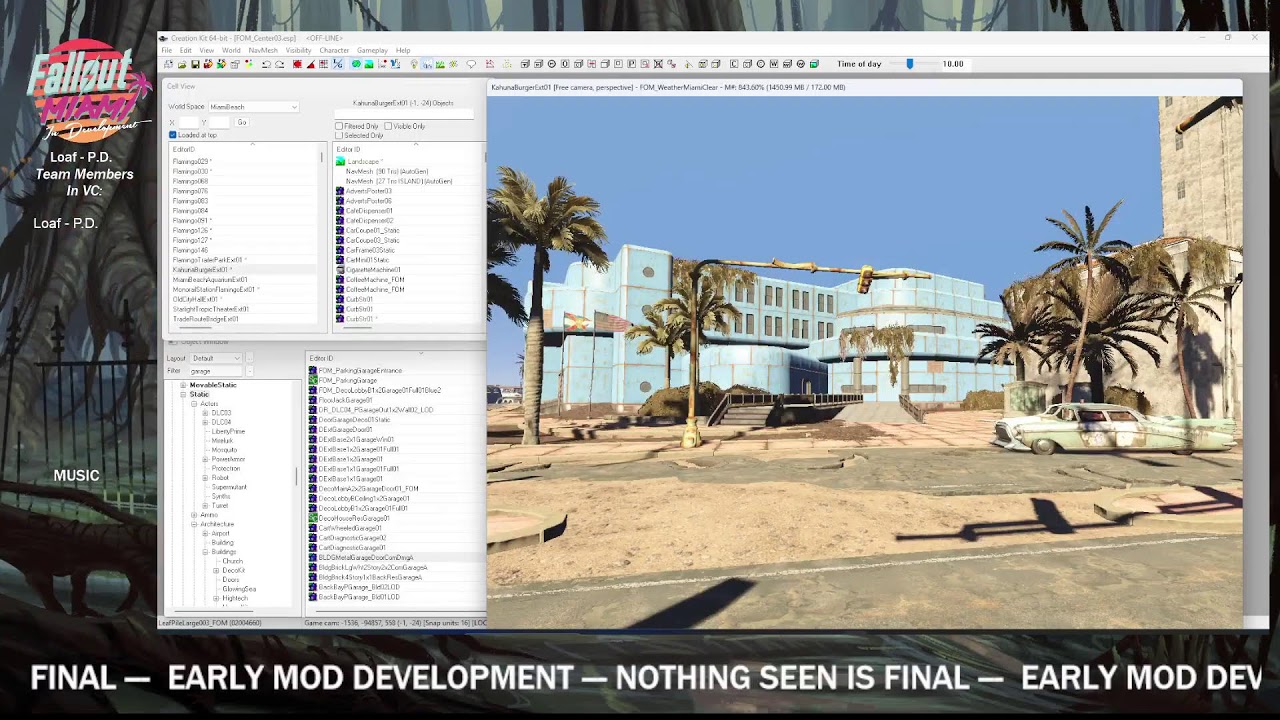Click the small button beside the garage filter
The width and height of the screenshot is (1280, 720).
tap(249, 371)
